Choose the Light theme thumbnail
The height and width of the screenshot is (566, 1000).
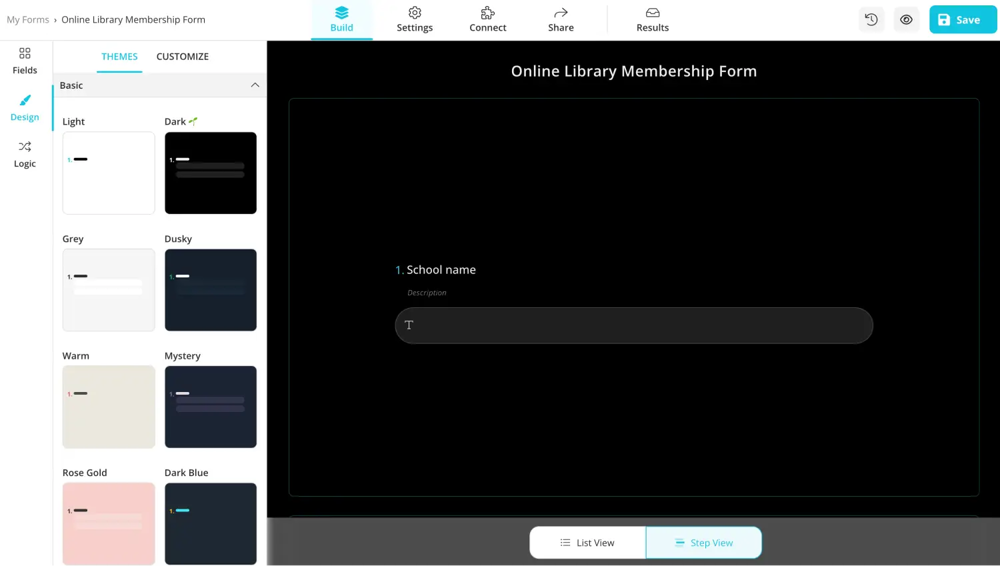(x=109, y=173)
